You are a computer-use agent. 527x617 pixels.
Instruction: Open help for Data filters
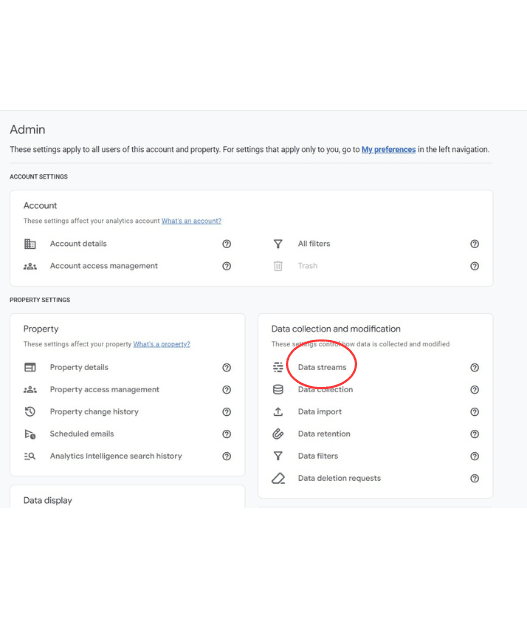(x=475, y=456)
